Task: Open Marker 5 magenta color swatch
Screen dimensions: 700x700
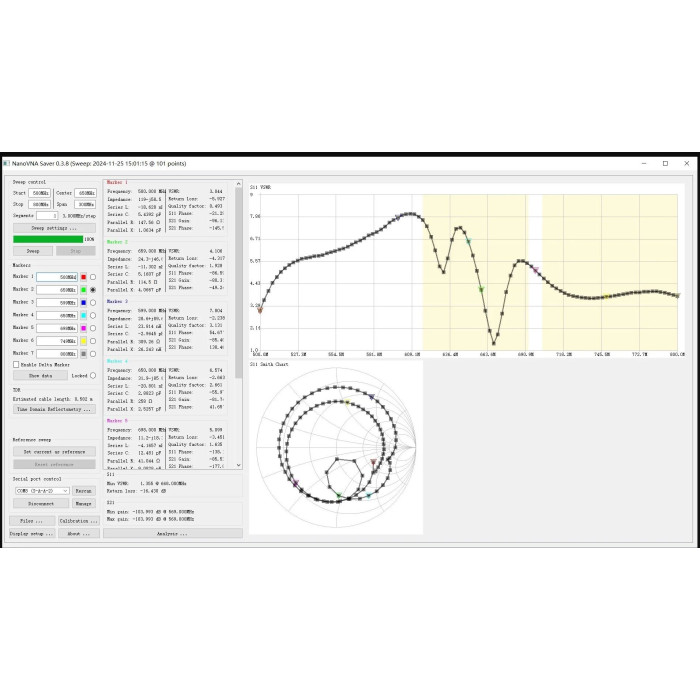Action: 83,328
